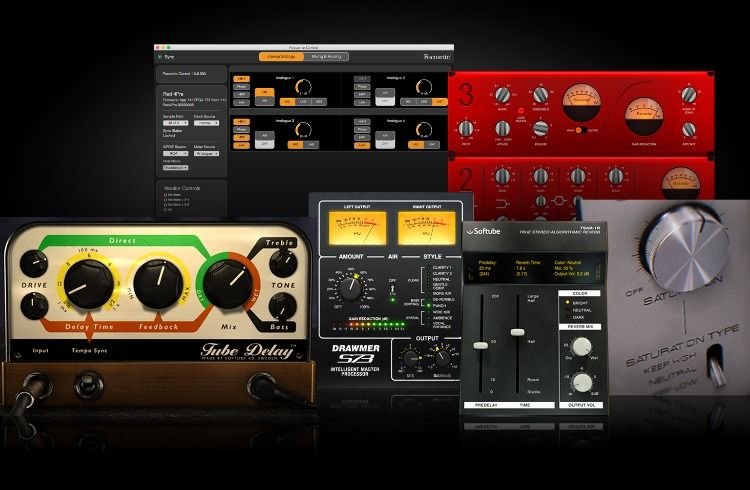Select Line input for Analogue 1

coord(303,102)
